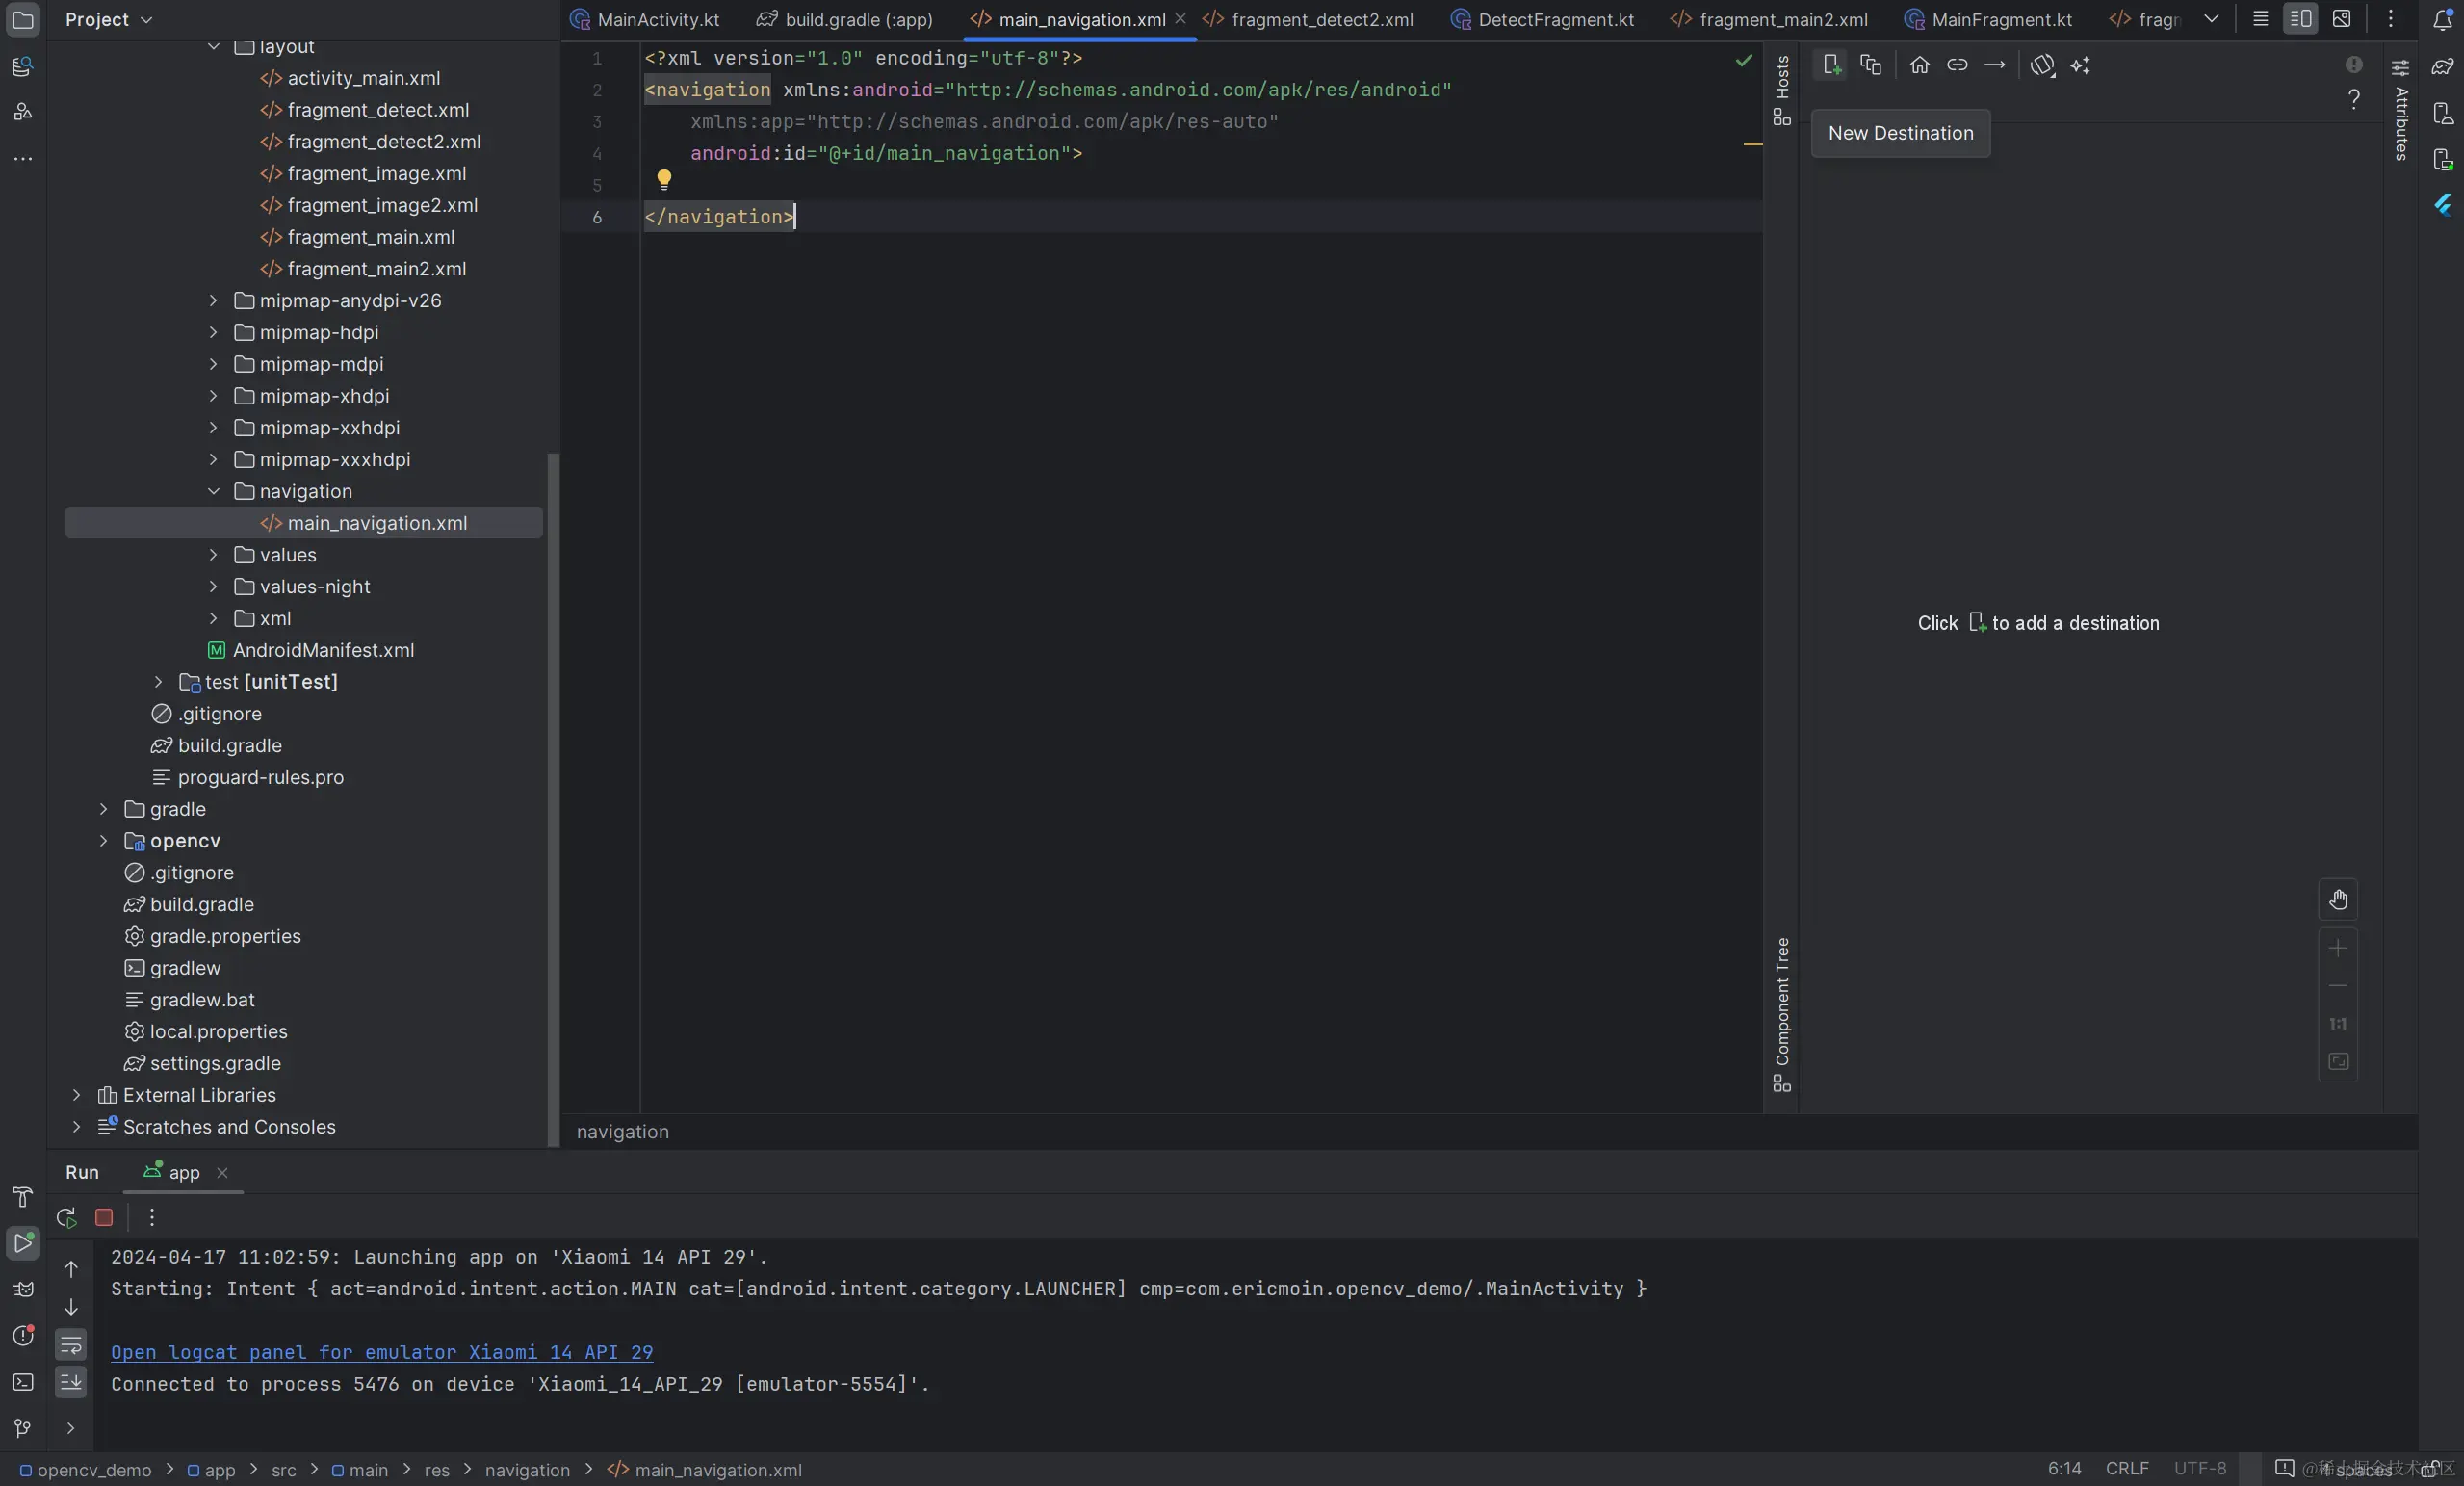2464x1486 pixels.
Task: Click the Add Deep Link icon
Action: click(1957, 65)
